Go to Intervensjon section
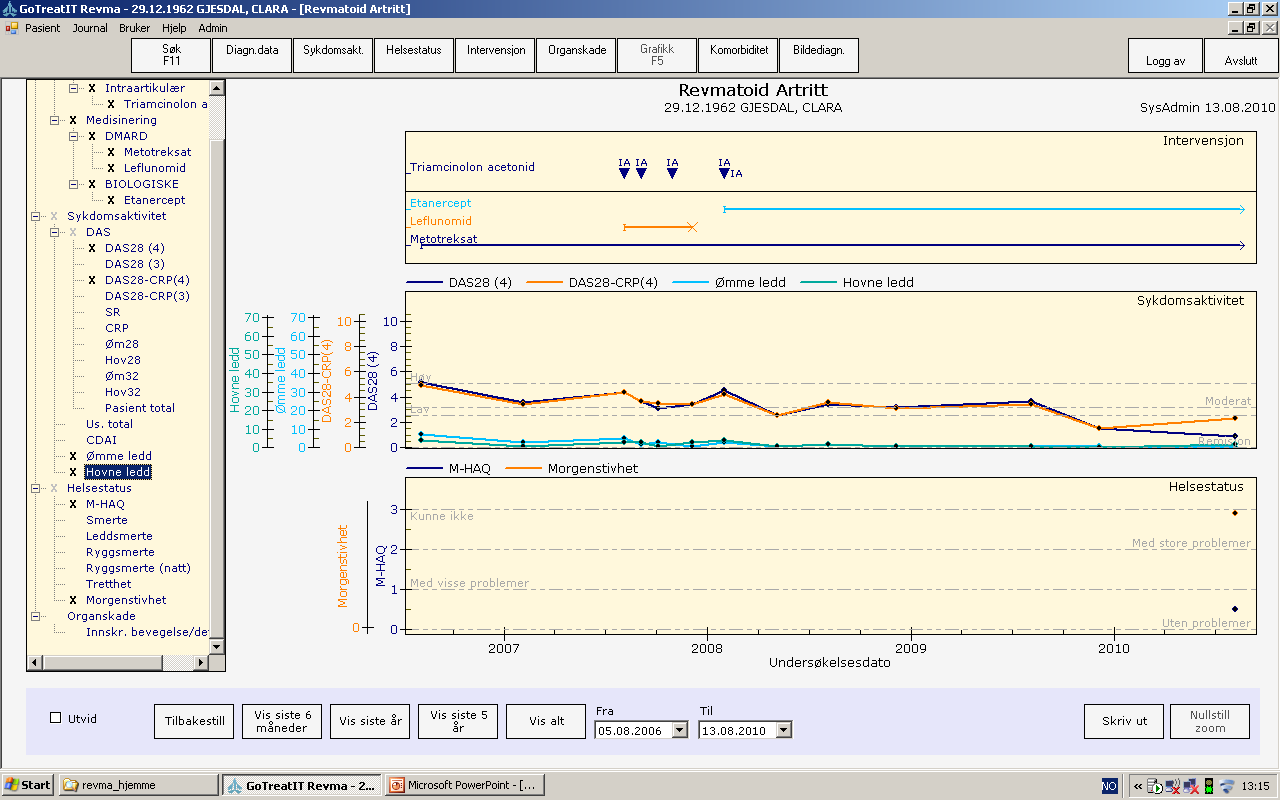1280x800 pixels. pyautogui.click(x=495, y=55)
